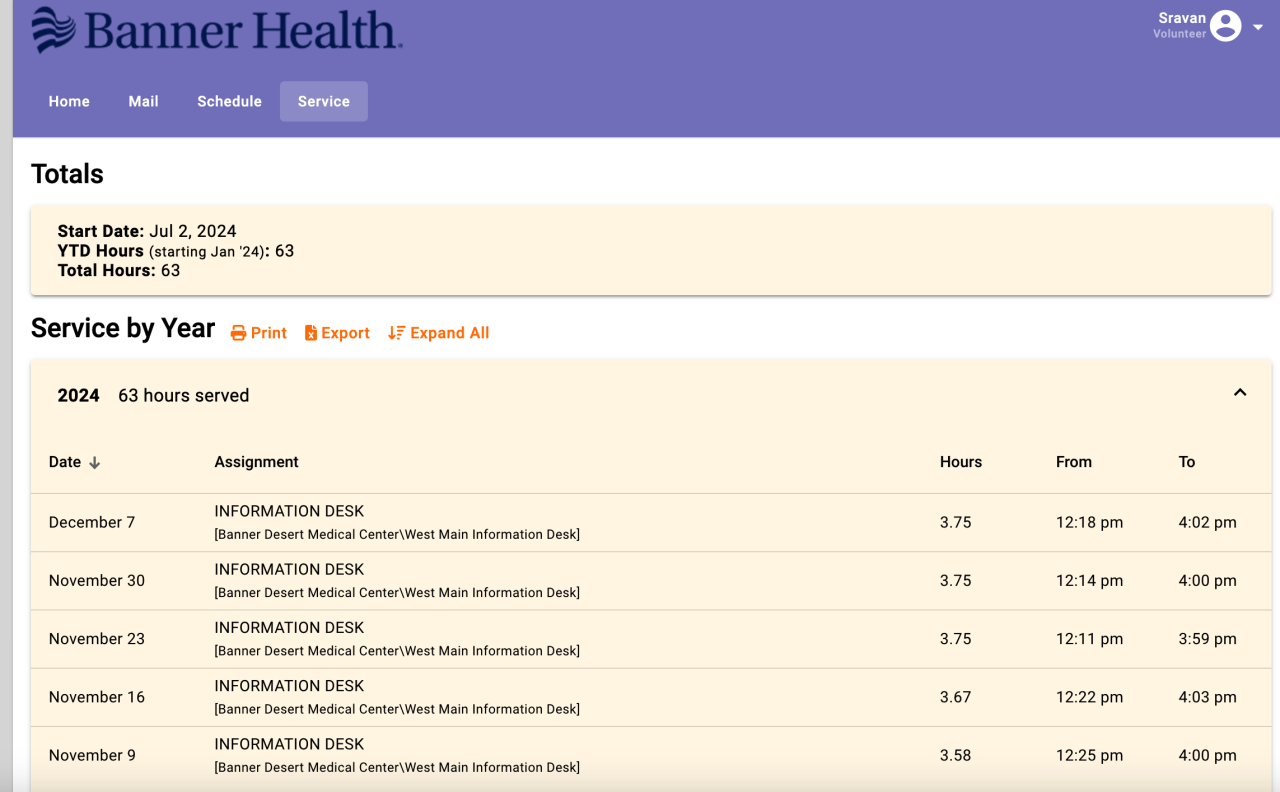Click the Assignment column header
The image size is (1280, 792).
coord(256,462)
